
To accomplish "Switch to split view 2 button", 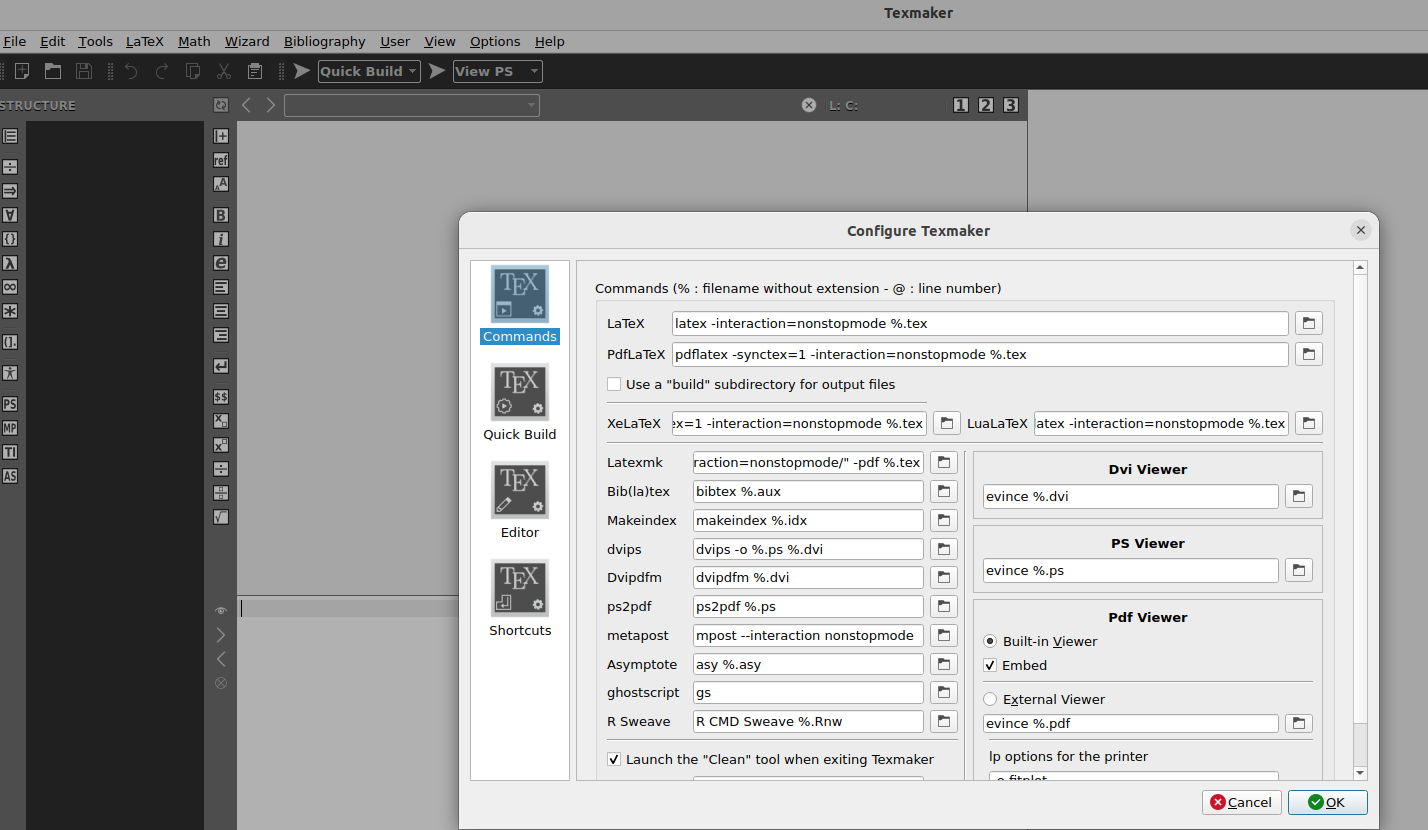I will tap(986, 105).
